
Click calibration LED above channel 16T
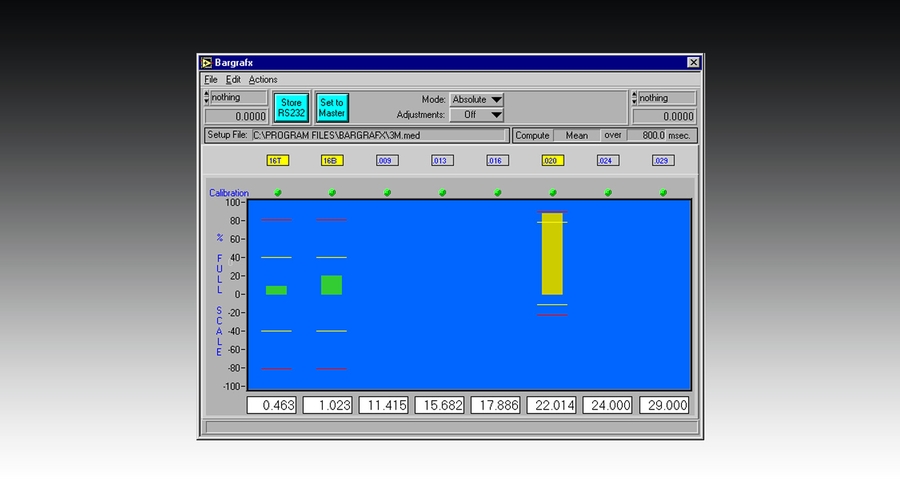coord(277,192)
